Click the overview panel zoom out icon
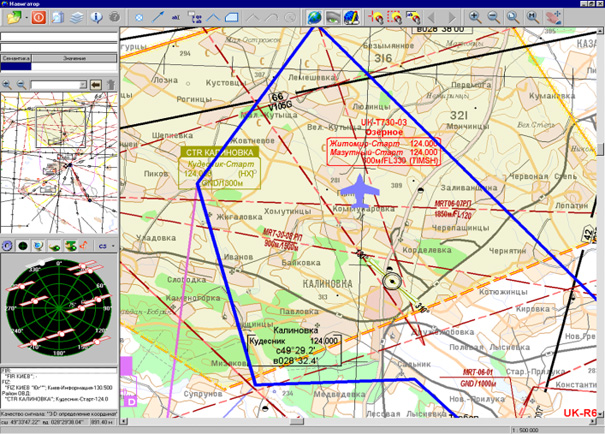Image resolution: width=605 pixels, height=434 pixels. point(21,85)
